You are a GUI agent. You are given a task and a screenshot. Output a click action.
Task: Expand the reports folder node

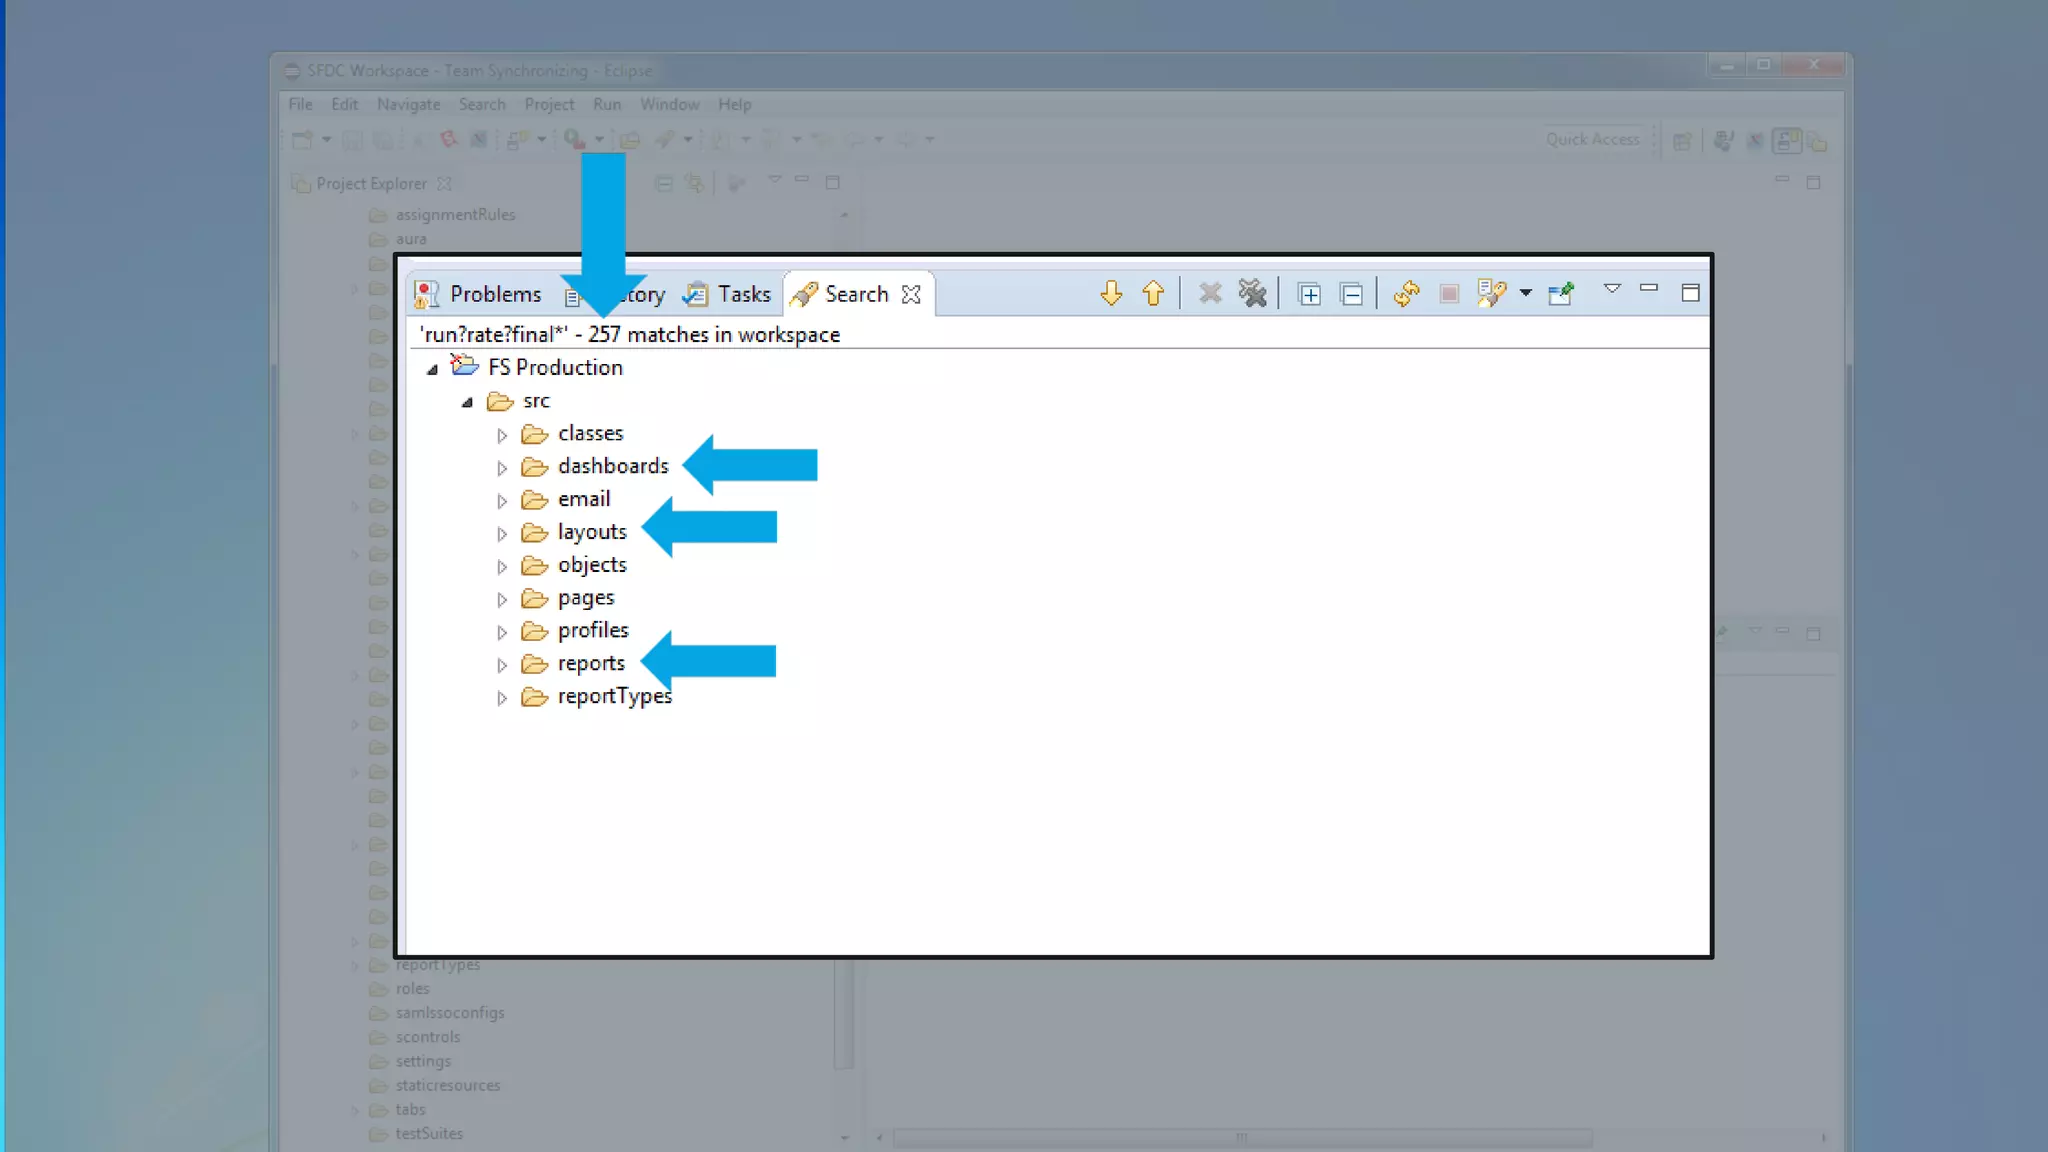(x=502, y=665)
